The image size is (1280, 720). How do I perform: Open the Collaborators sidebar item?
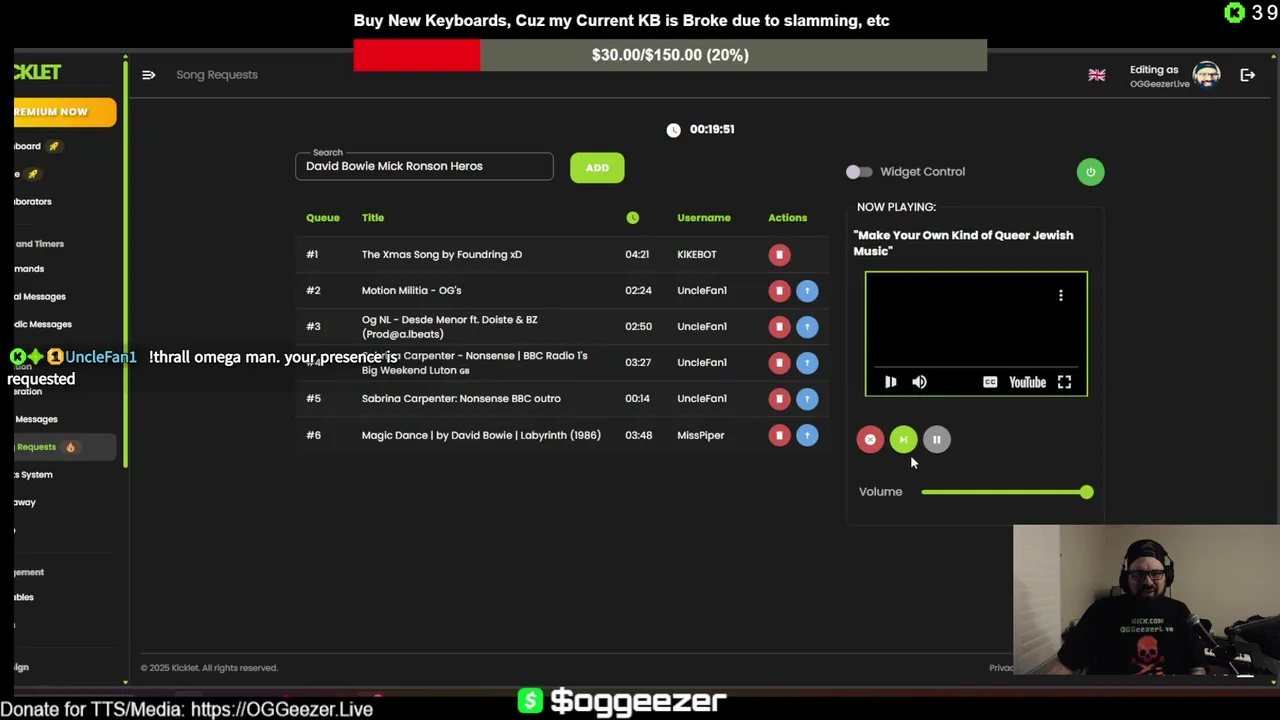(33, 202)
